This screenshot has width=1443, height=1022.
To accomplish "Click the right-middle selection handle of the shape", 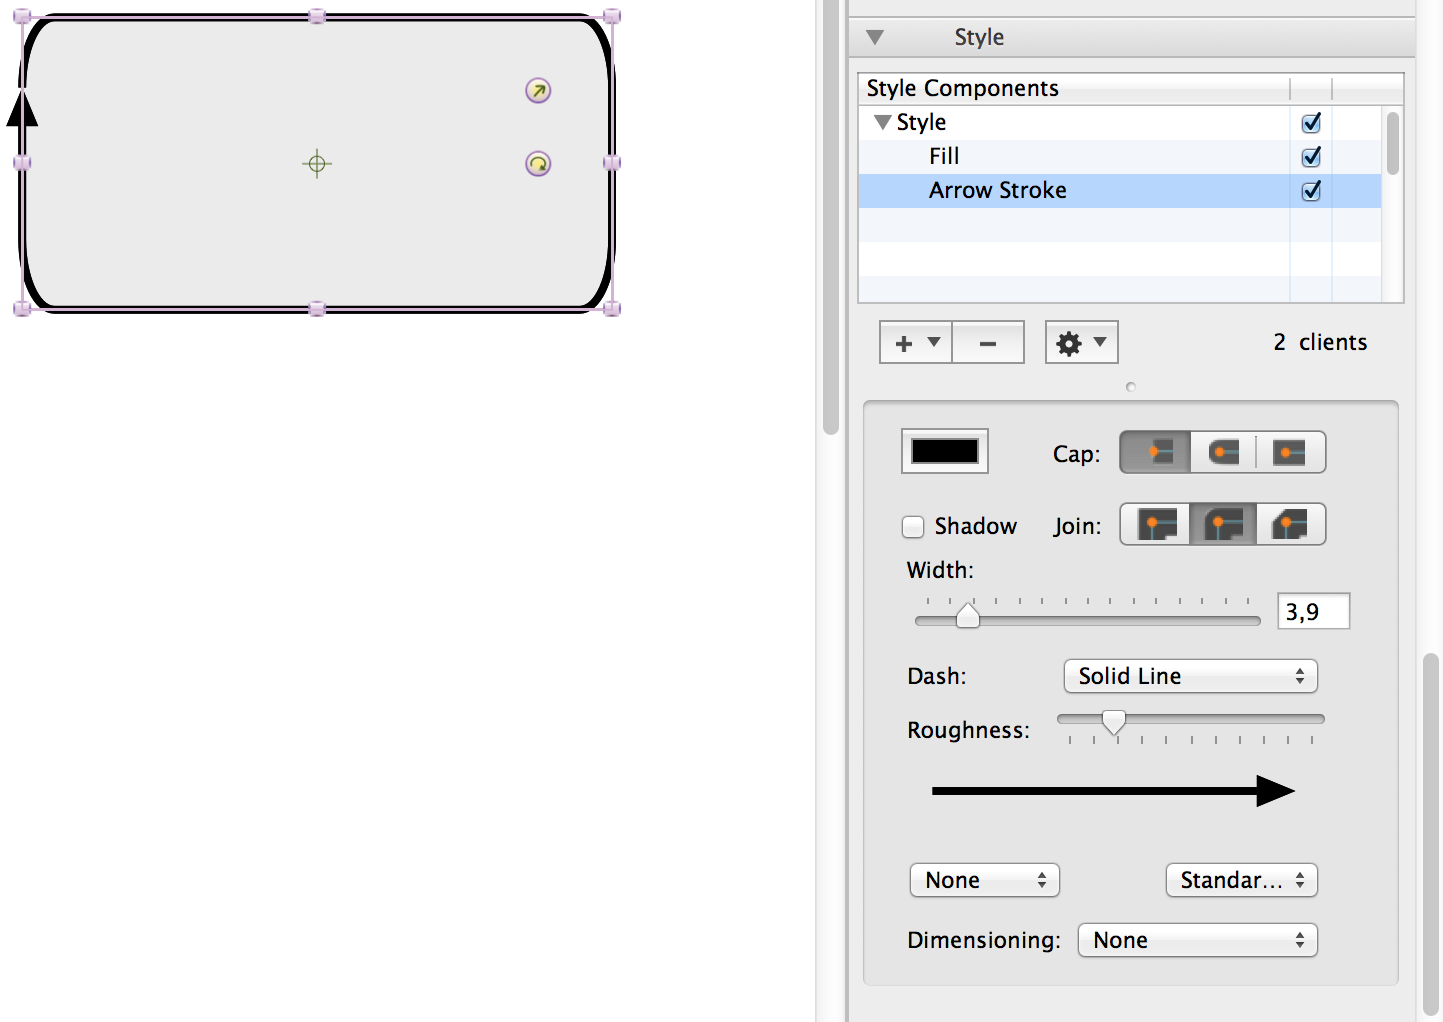I will point(612,163).
